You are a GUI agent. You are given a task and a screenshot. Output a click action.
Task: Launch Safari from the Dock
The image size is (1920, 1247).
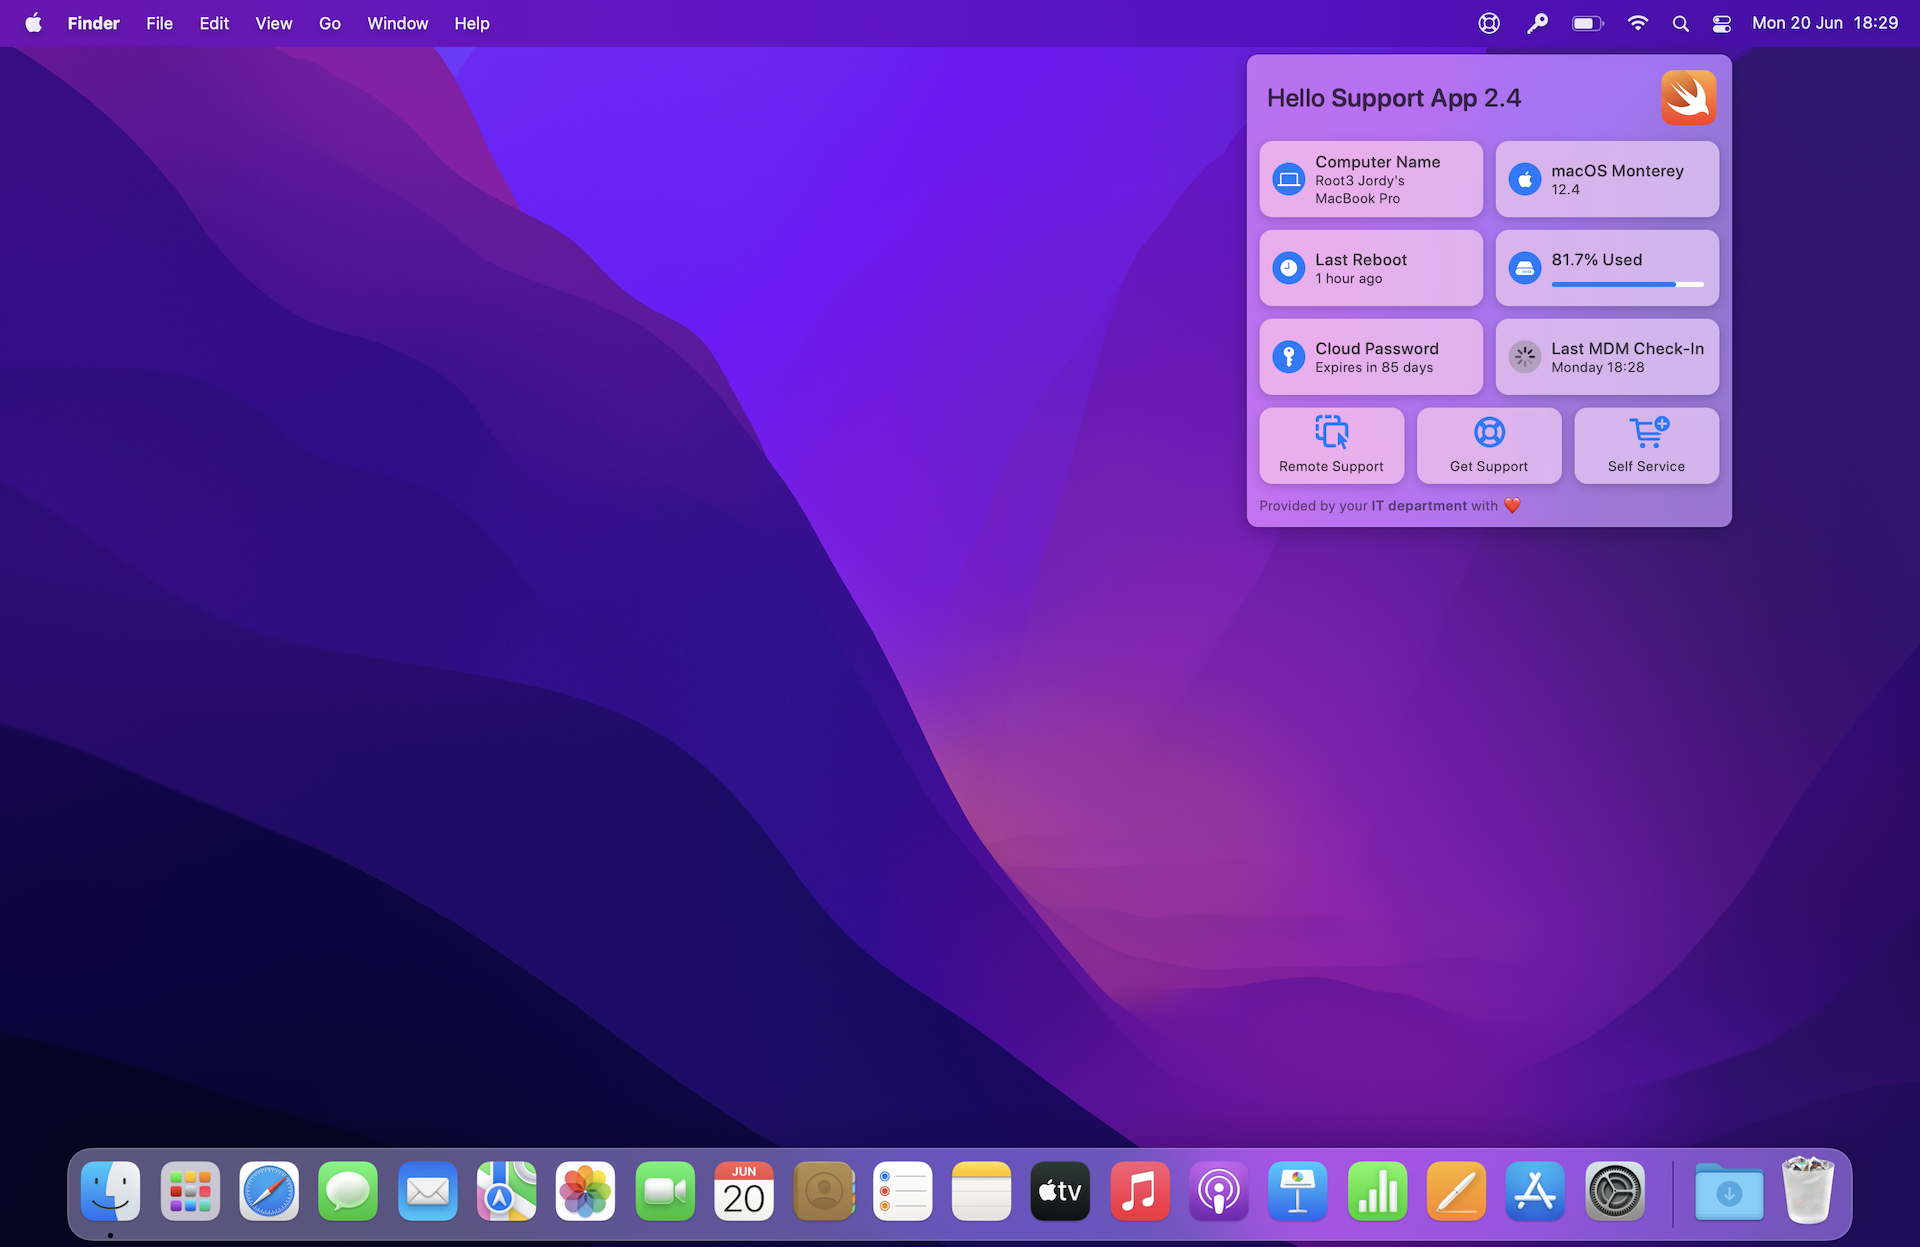[269, 1191]
